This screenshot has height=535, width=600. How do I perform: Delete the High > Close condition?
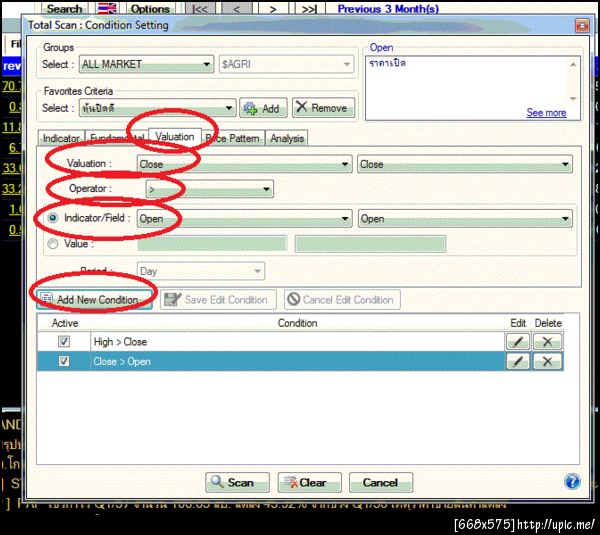pyautogui.click(x=548, y=341)
